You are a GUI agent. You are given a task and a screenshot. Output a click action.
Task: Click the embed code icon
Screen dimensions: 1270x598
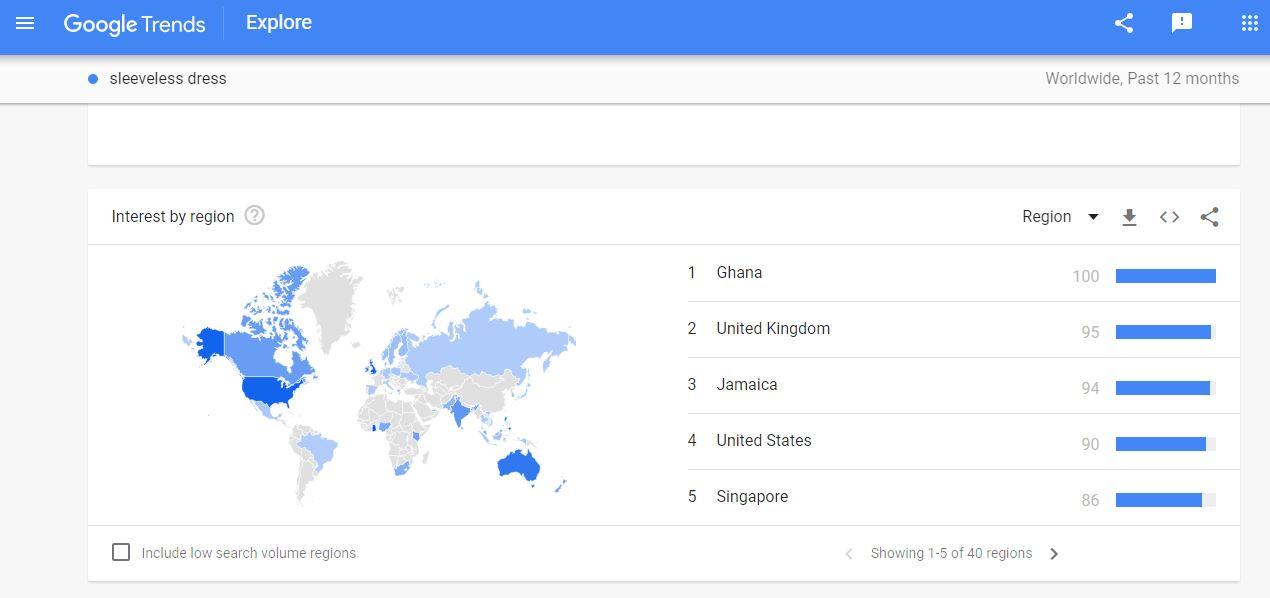[1169, 217]
